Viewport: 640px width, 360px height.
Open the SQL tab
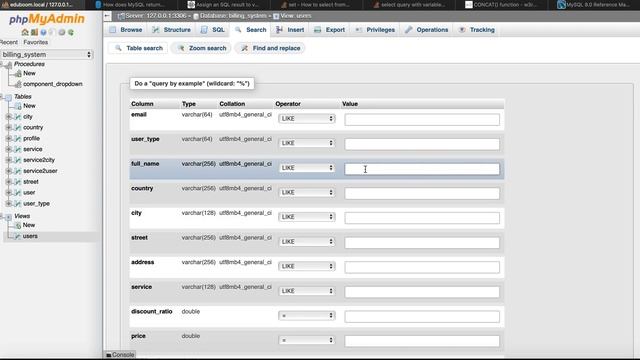[213, 30]
